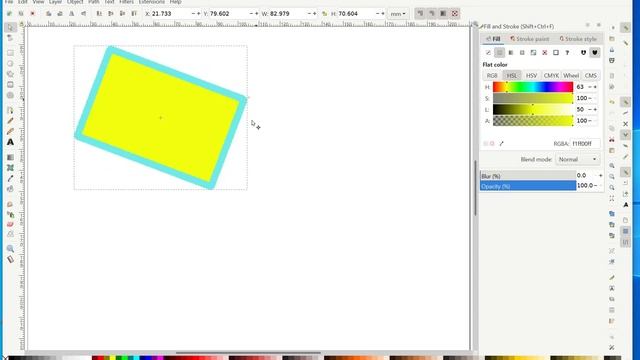Increase the hue H value
Screen dimensions: 640x360
click(x=596, y=87)
